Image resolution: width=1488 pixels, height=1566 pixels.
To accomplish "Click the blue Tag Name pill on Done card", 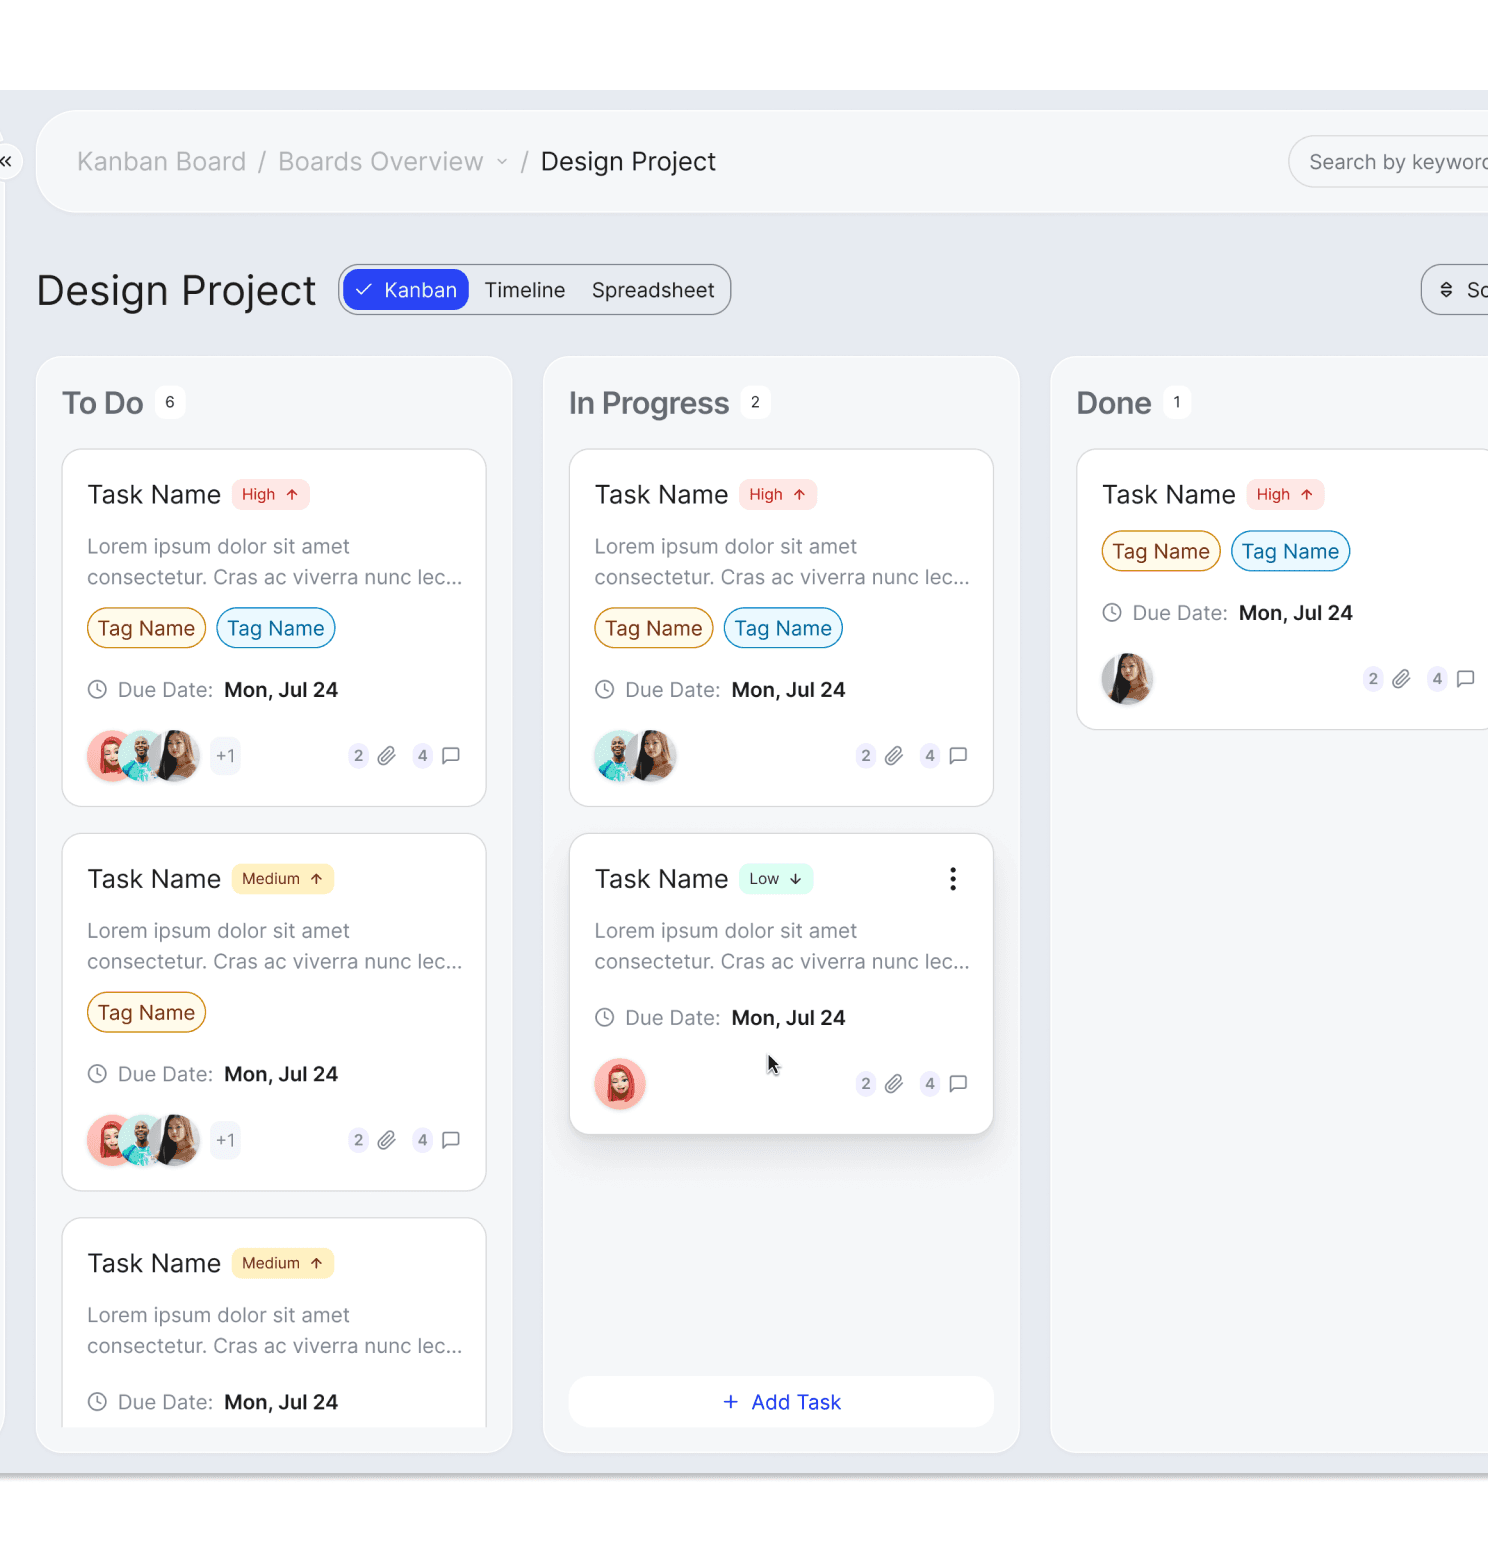I will point(1290,551).
